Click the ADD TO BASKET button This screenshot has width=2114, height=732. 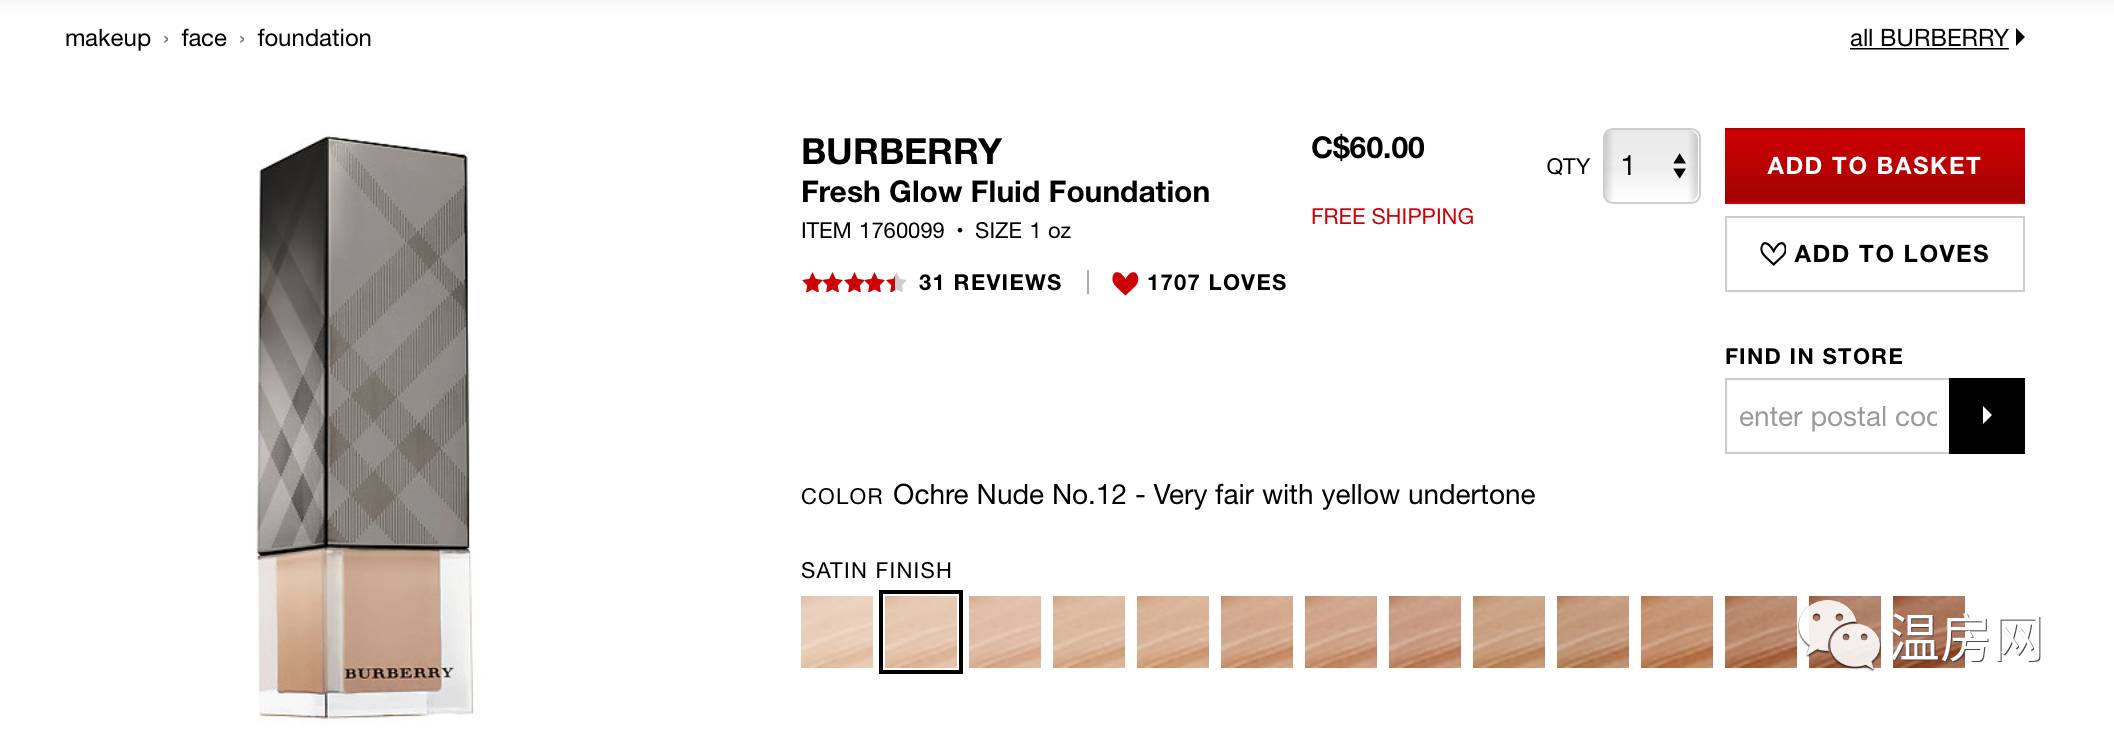click(1874, 166)
